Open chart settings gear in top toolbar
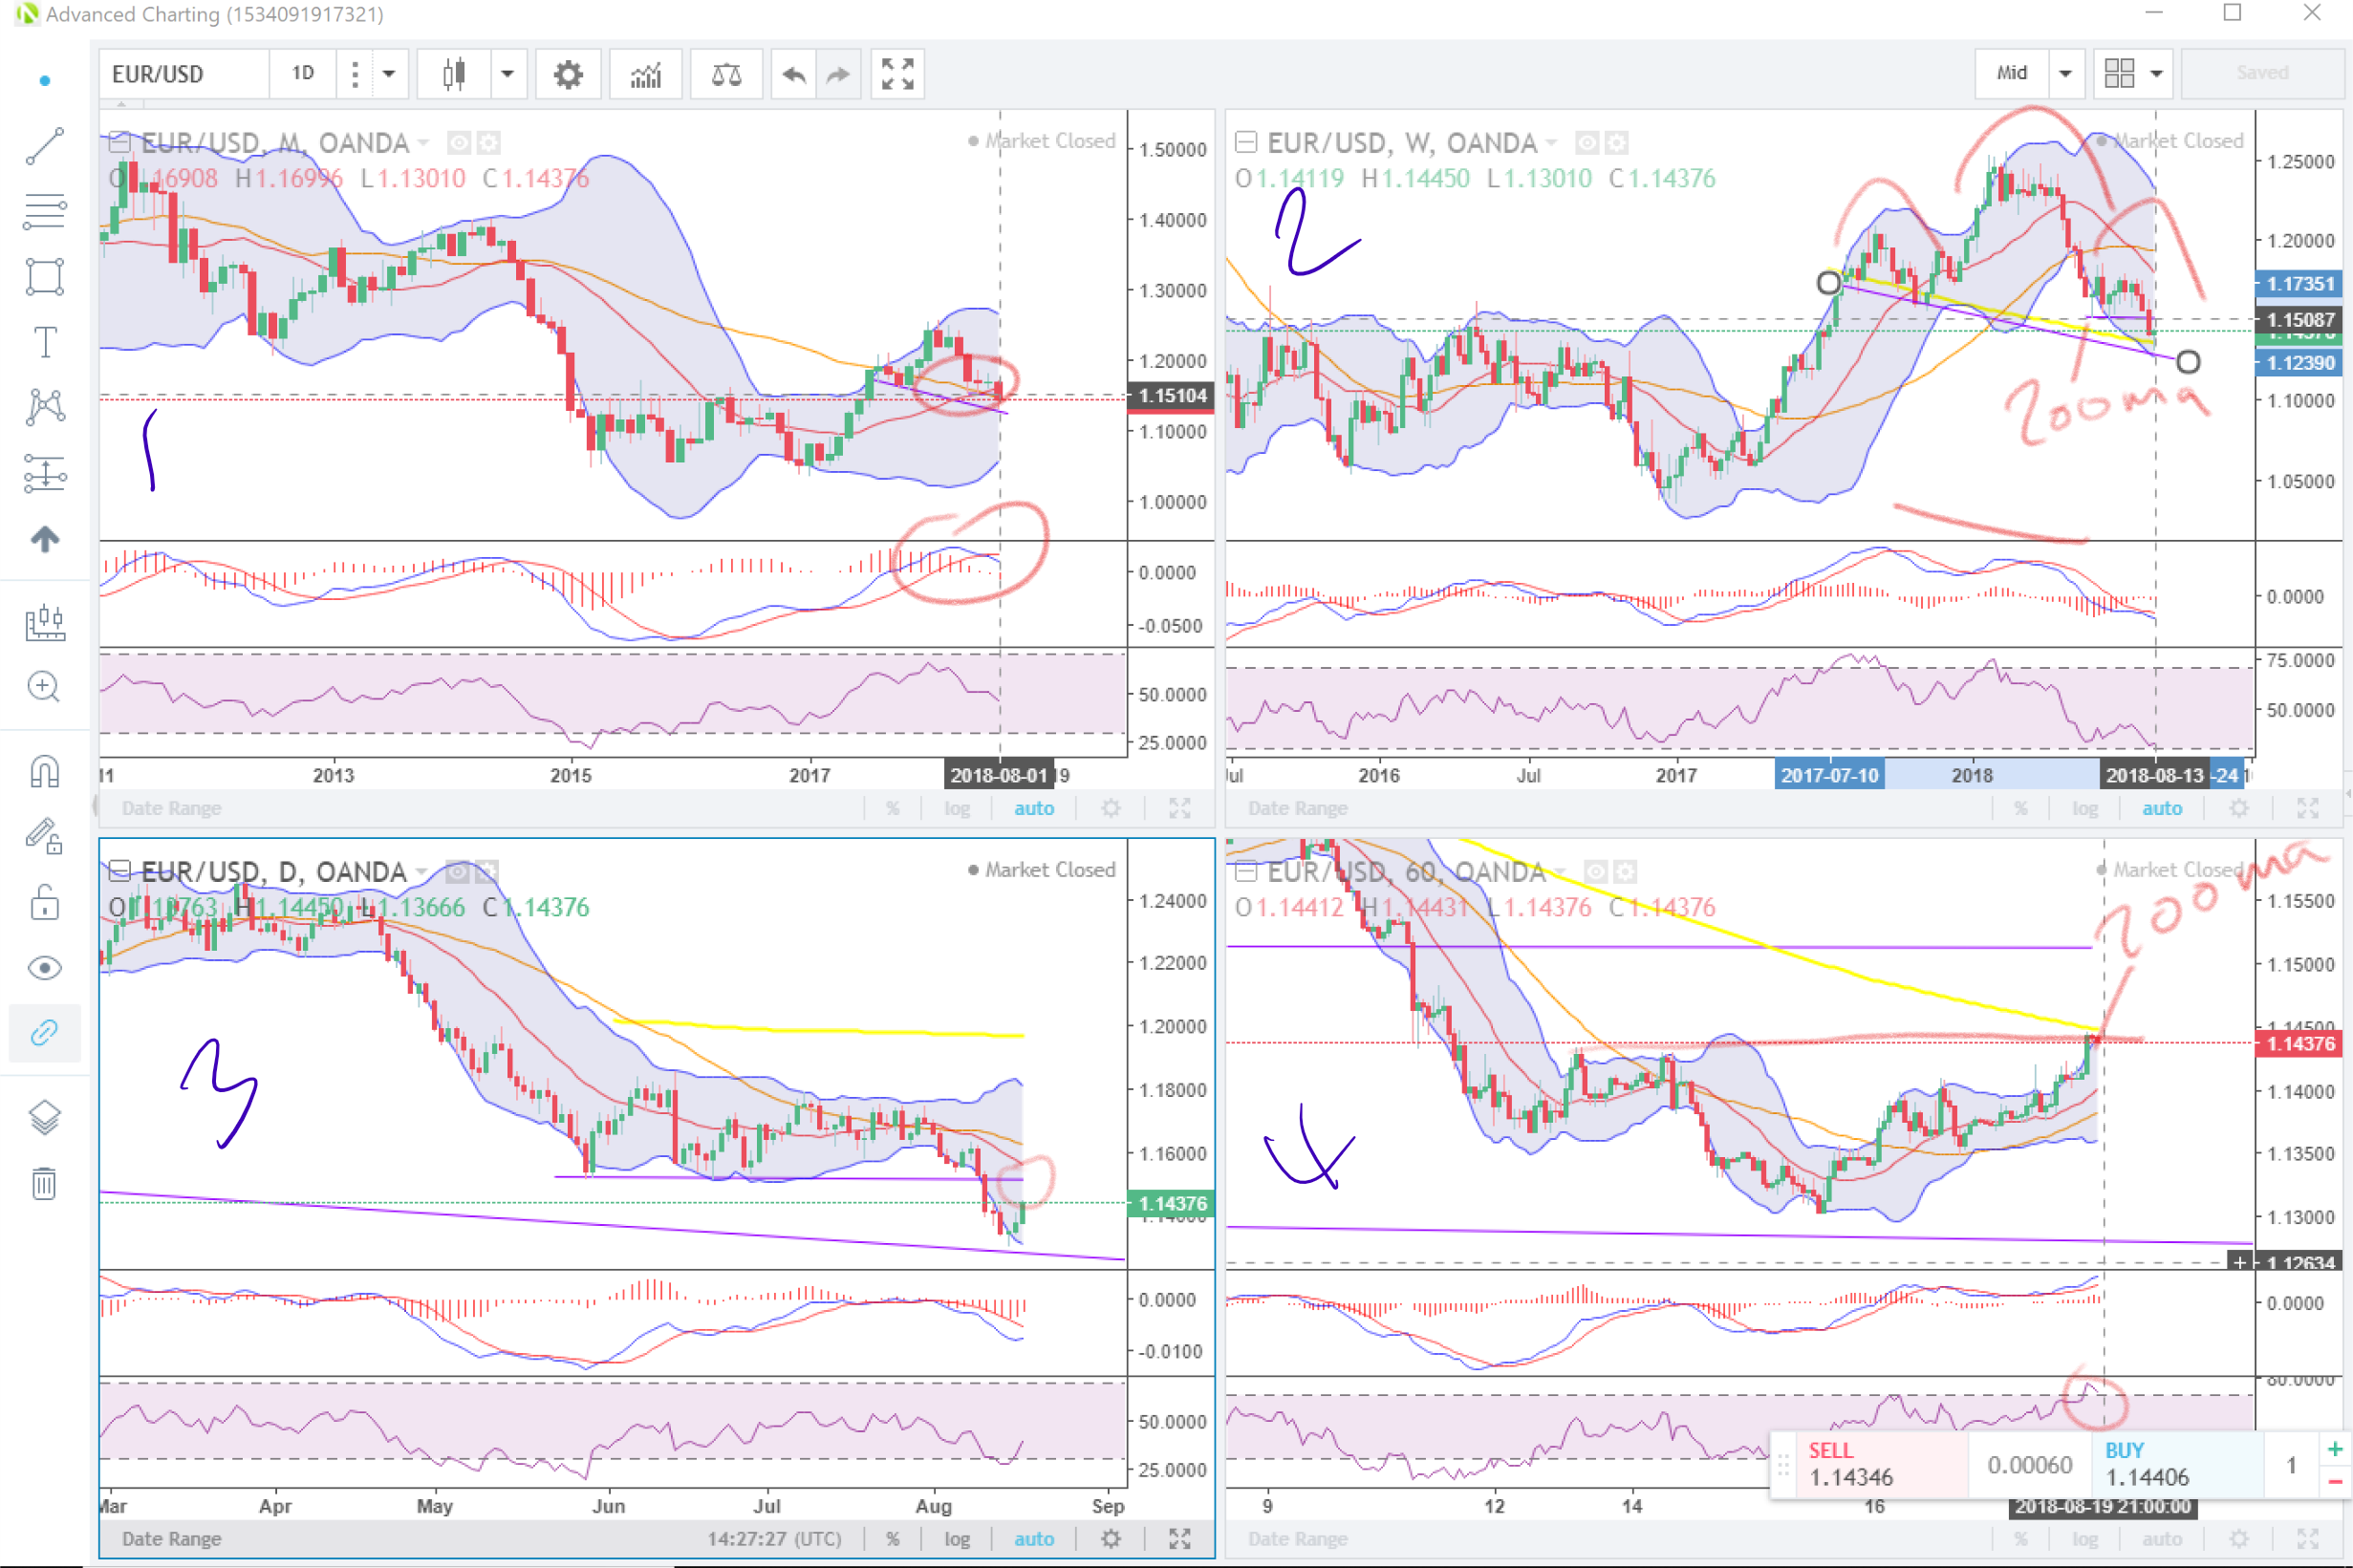This screenshot has width=2353, height=1568. (x=568, y=74)
